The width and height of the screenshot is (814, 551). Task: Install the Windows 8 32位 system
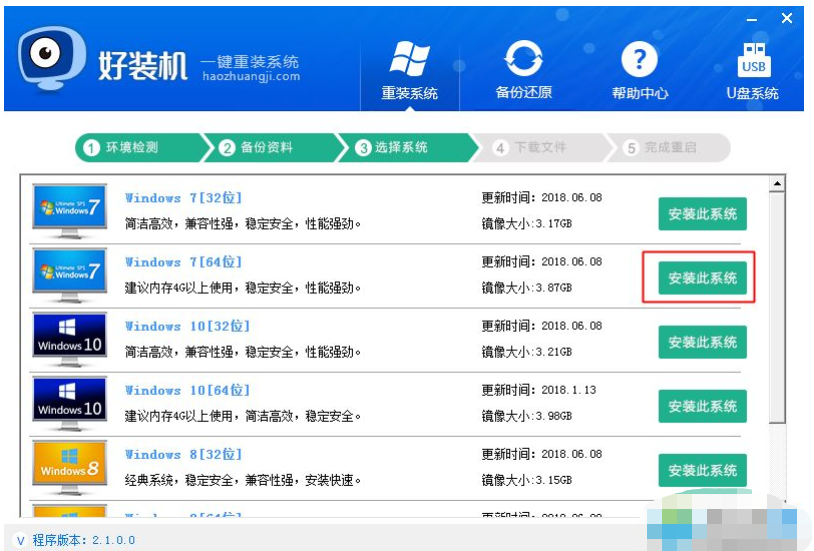click(x=702, y=471)
